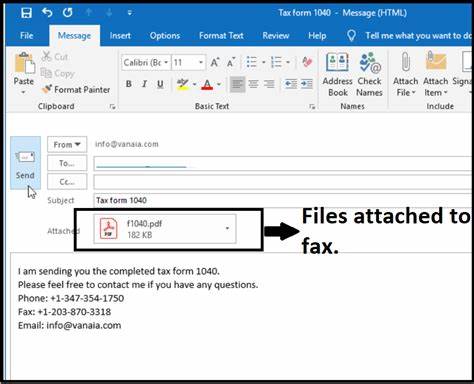The image size is (474, 384).
Task: Click the Redo icon in title bar
Action: click(x=68, y=13)
